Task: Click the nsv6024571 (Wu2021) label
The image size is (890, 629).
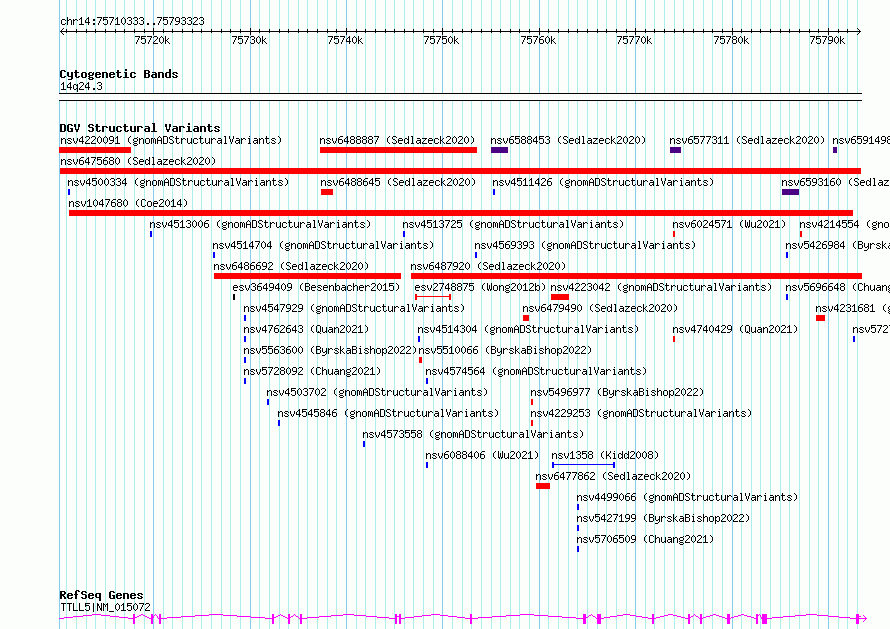Action: (729, 224)
